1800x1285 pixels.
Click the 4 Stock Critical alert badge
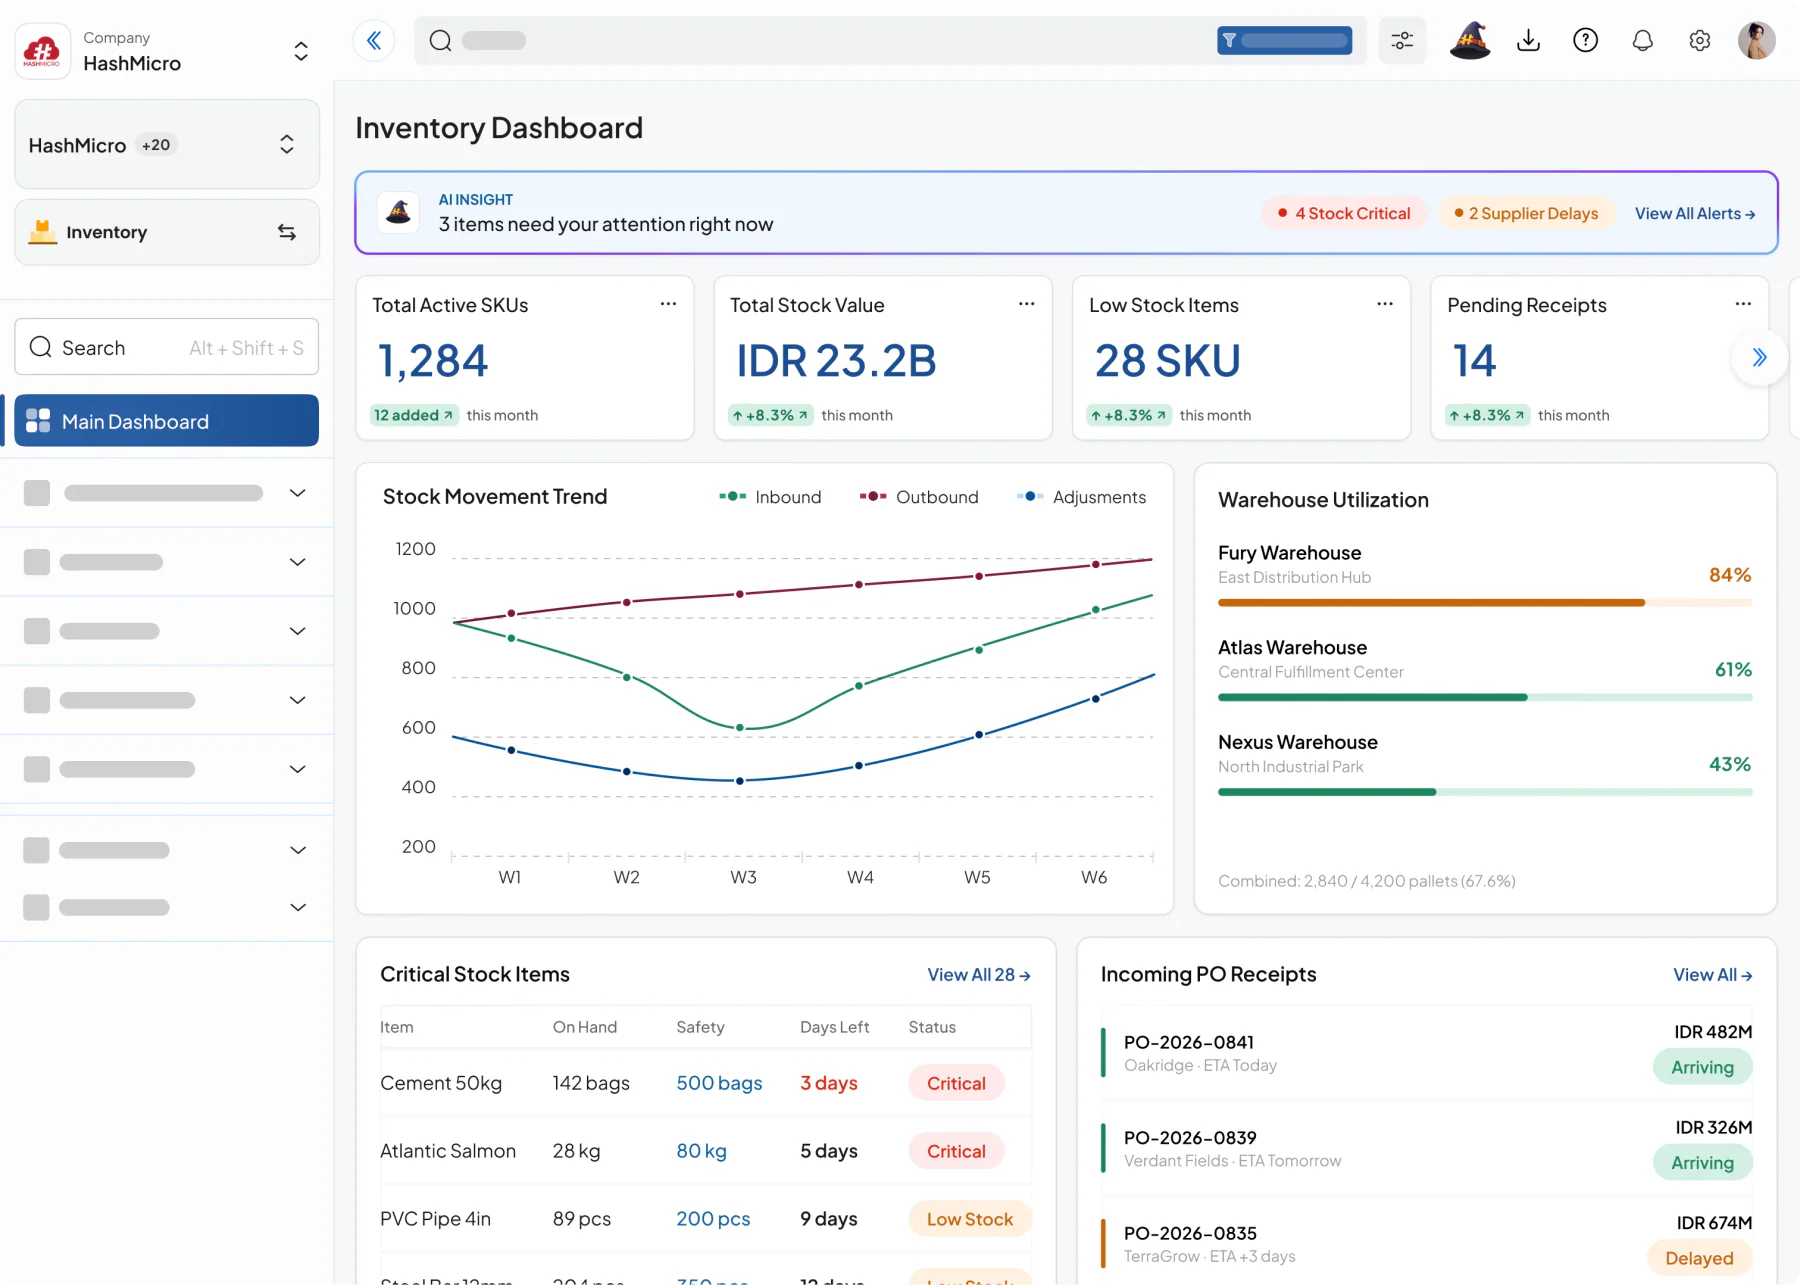pos(1343,213)
